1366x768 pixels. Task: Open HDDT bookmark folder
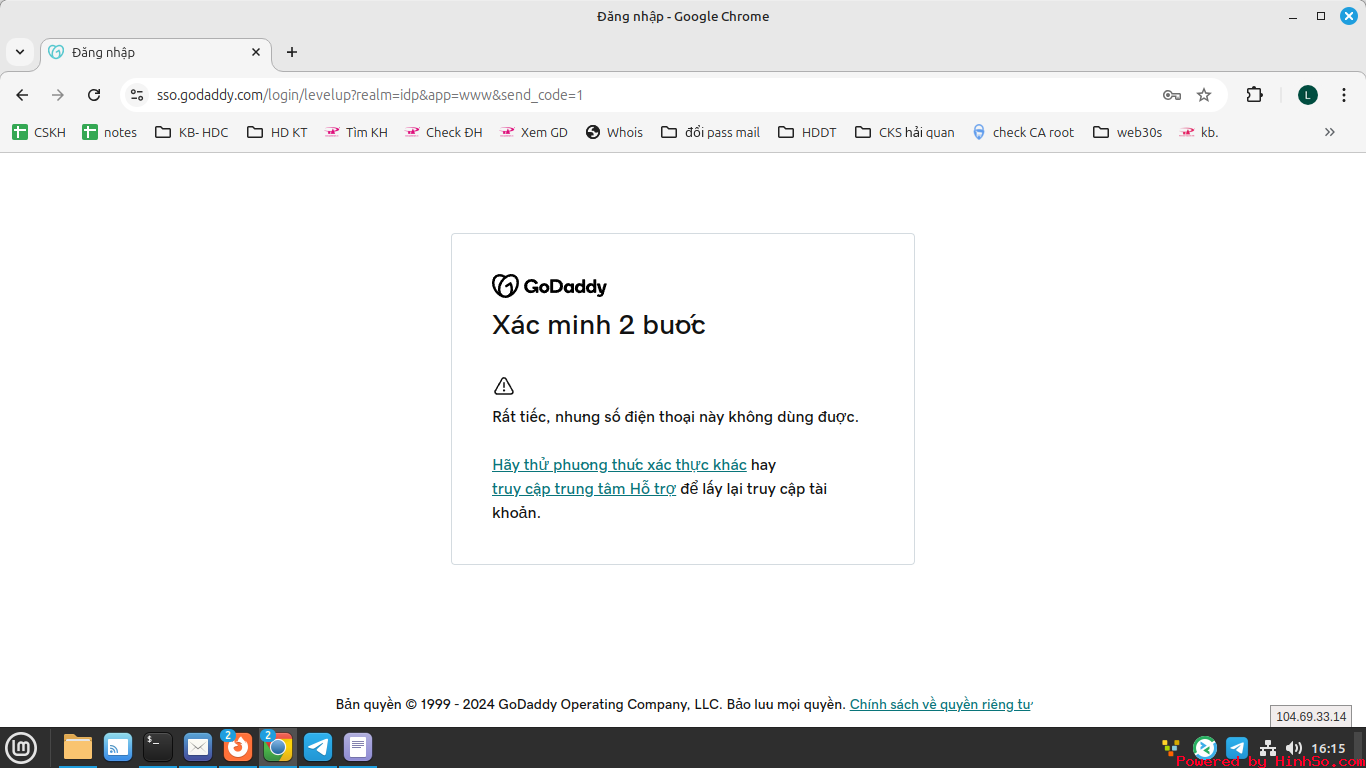(x=807, y=132)
